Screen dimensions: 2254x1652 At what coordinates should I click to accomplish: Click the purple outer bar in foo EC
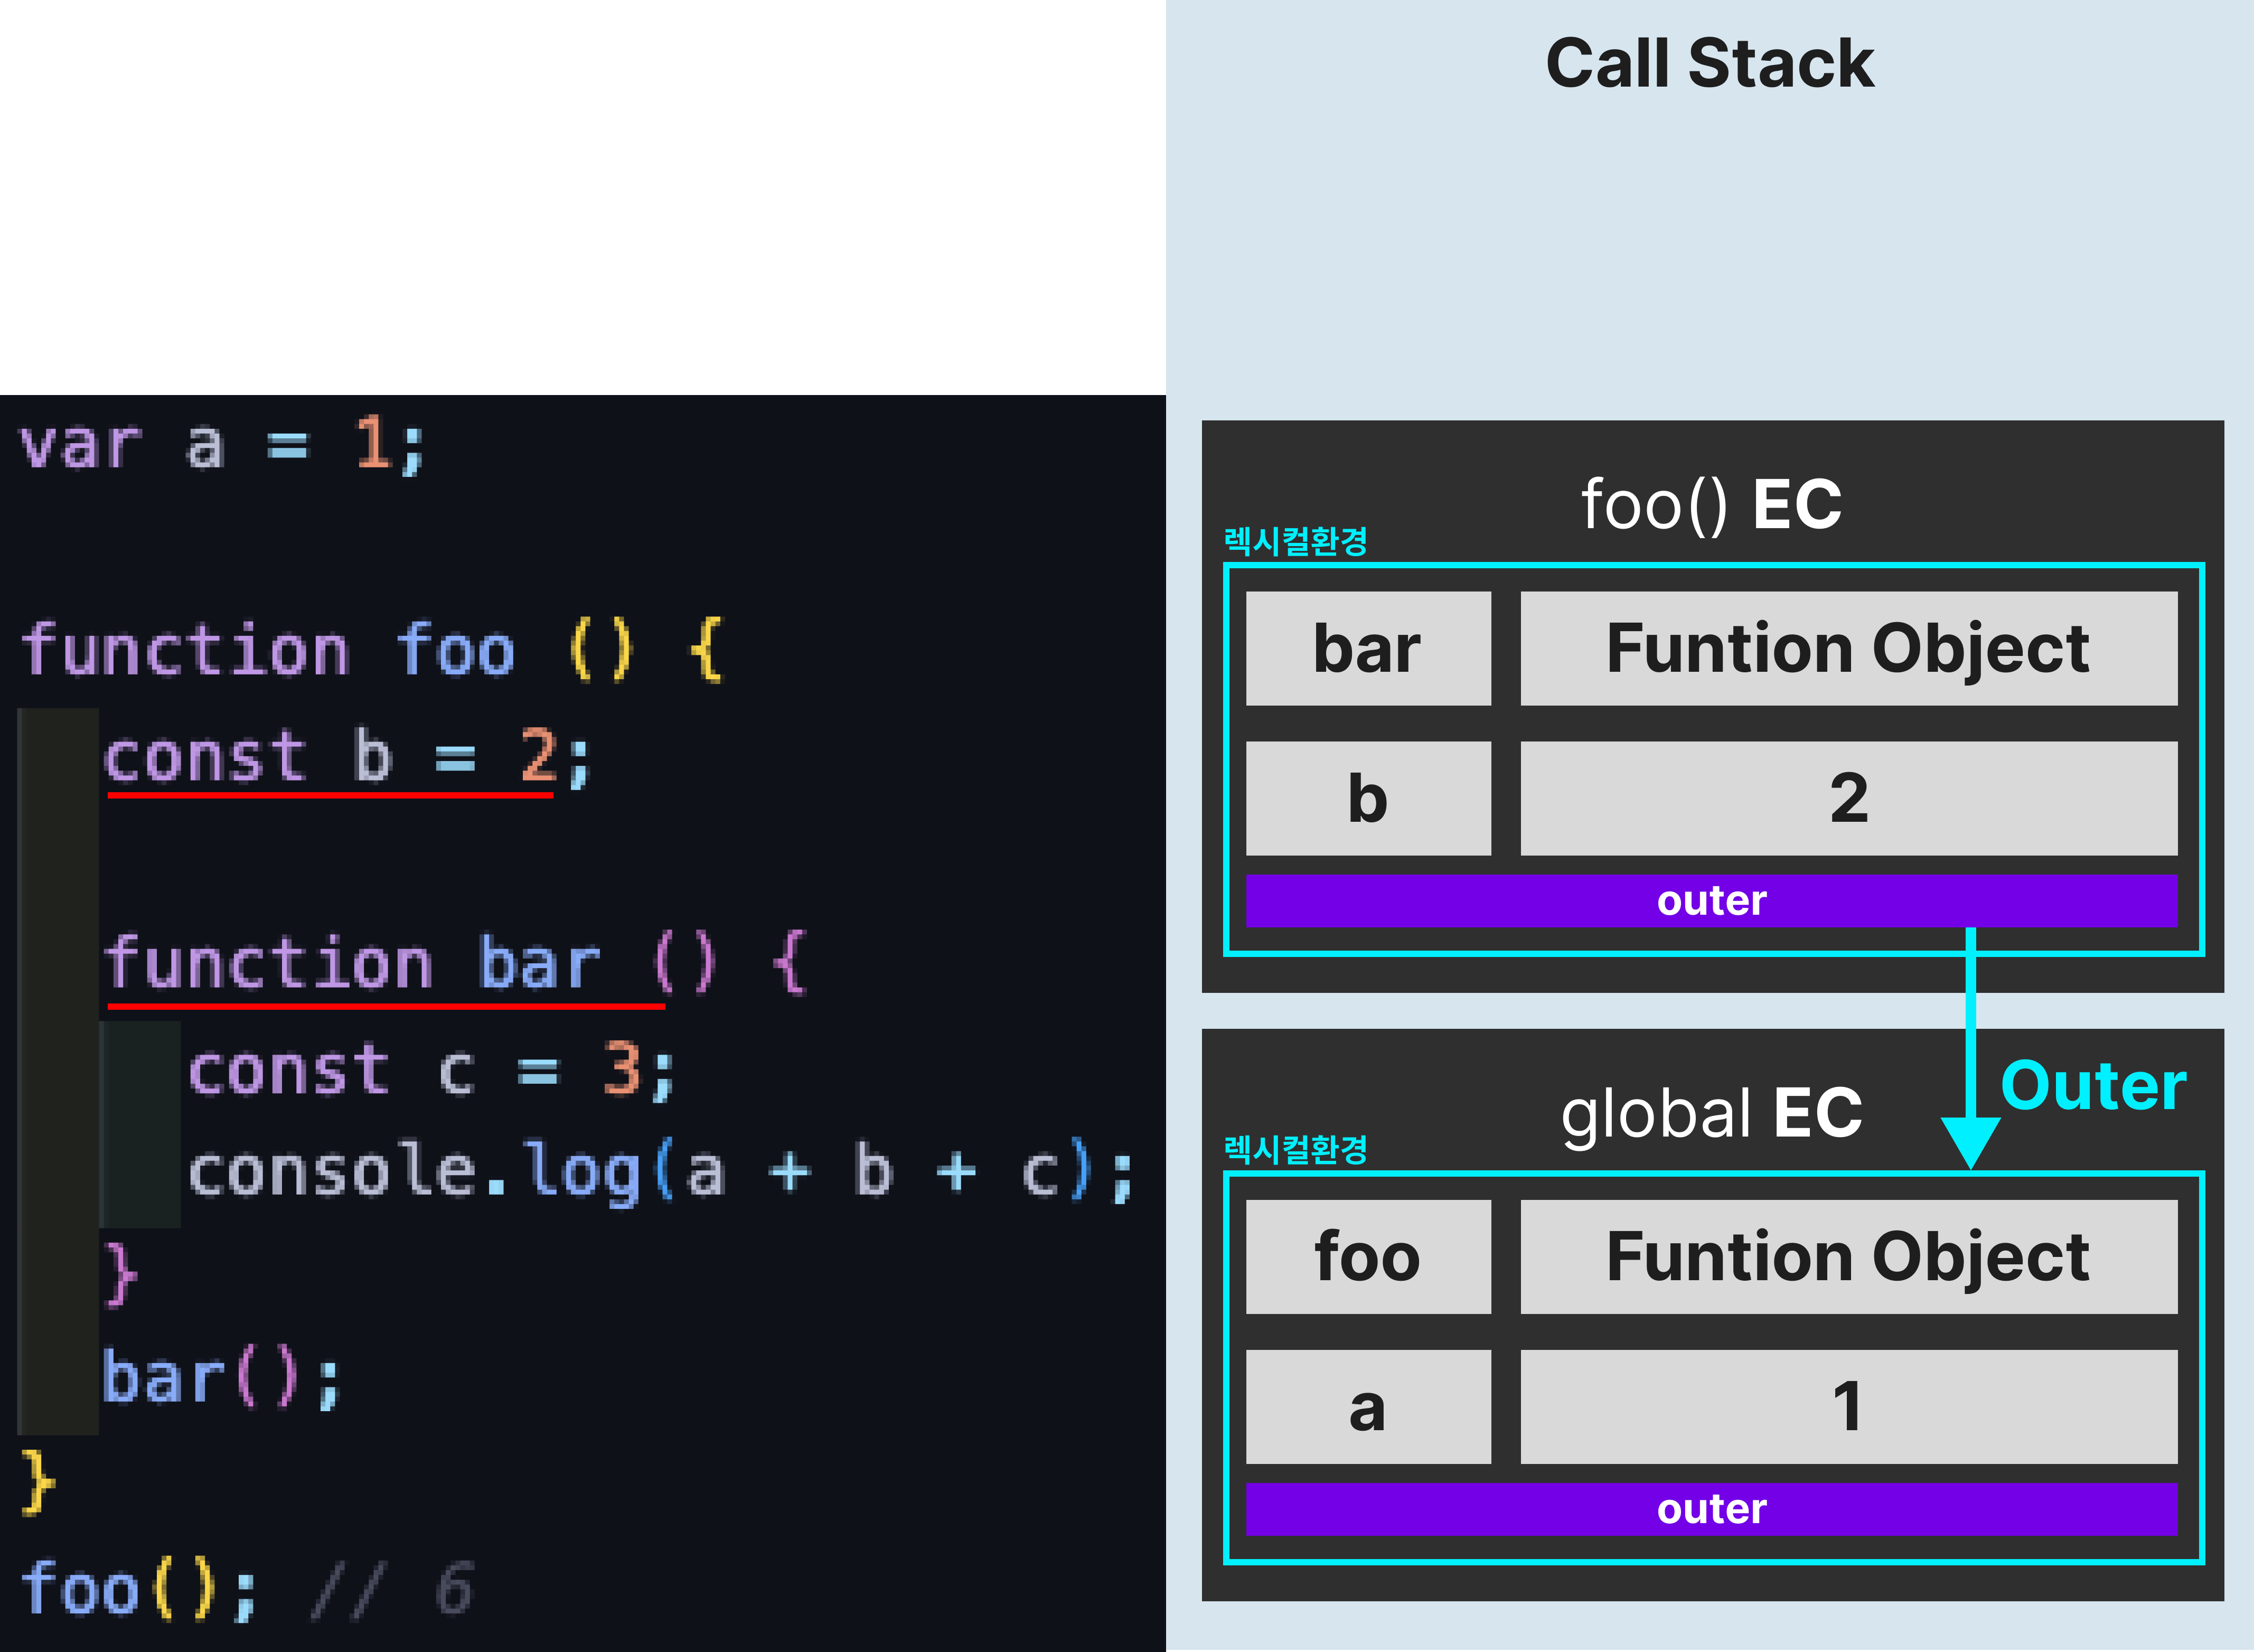[1710, 901]
